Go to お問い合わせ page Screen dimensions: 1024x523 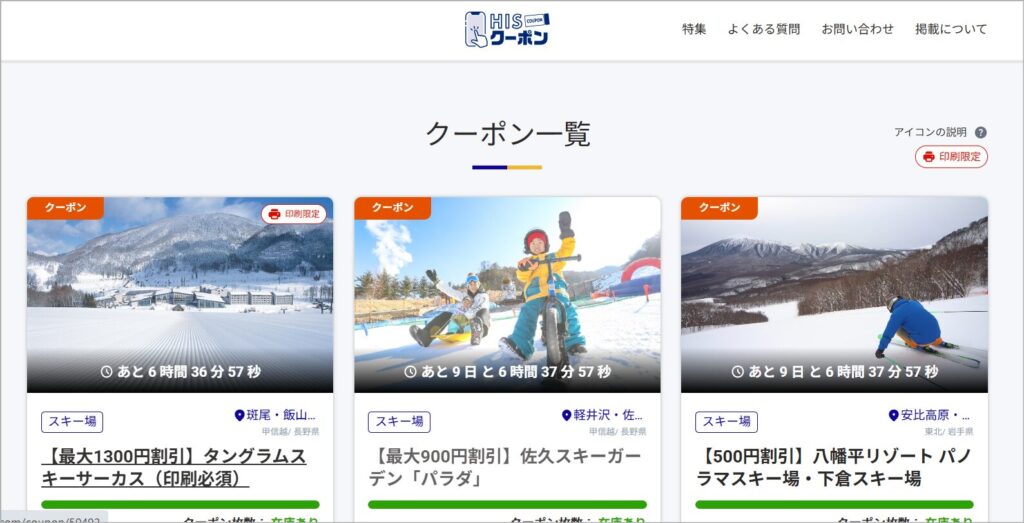point(858,29)
